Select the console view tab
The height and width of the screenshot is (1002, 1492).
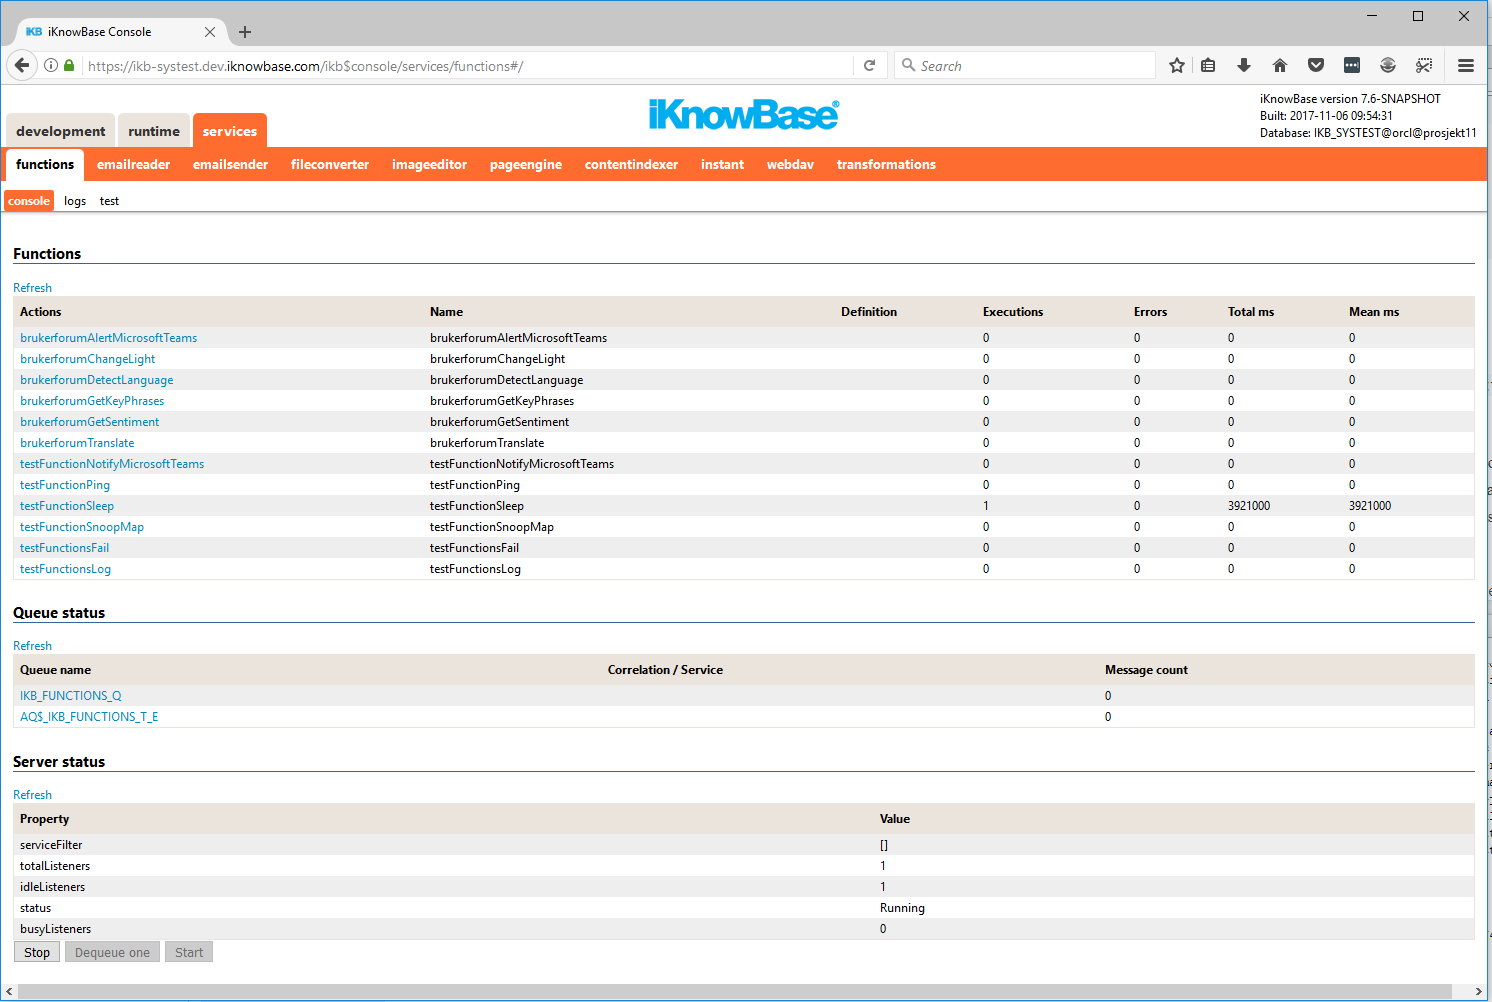tap(29, 201)
